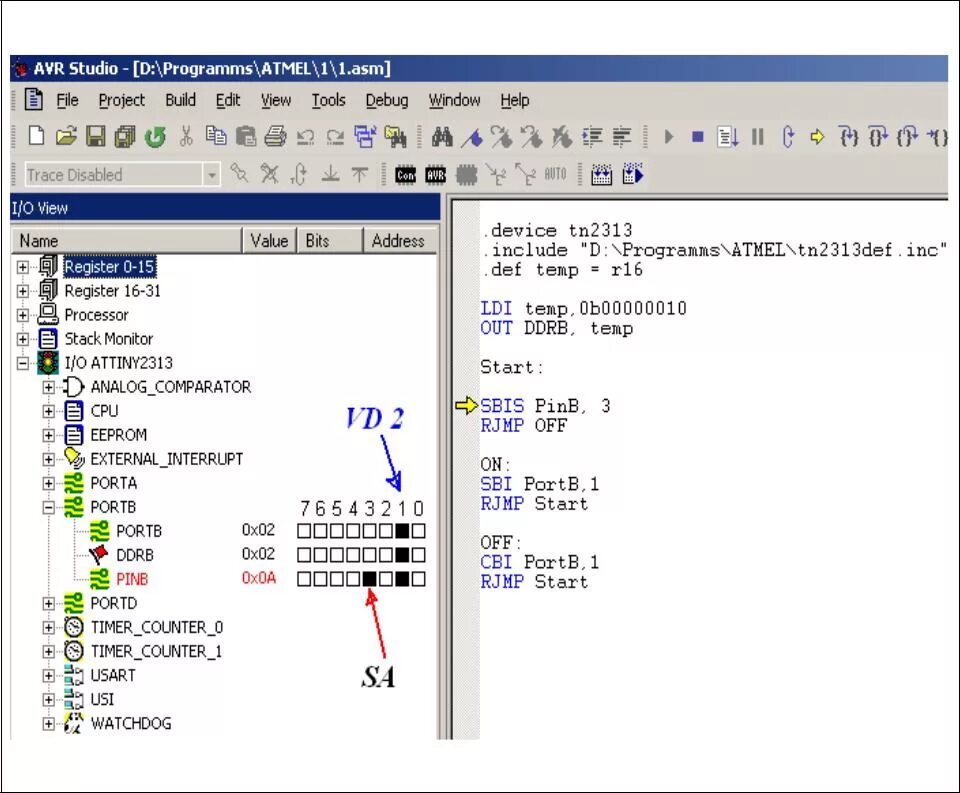Click the Copy icon in the toolbar
Viewport: 960px width, 793px height.
(x=216, y=135)
